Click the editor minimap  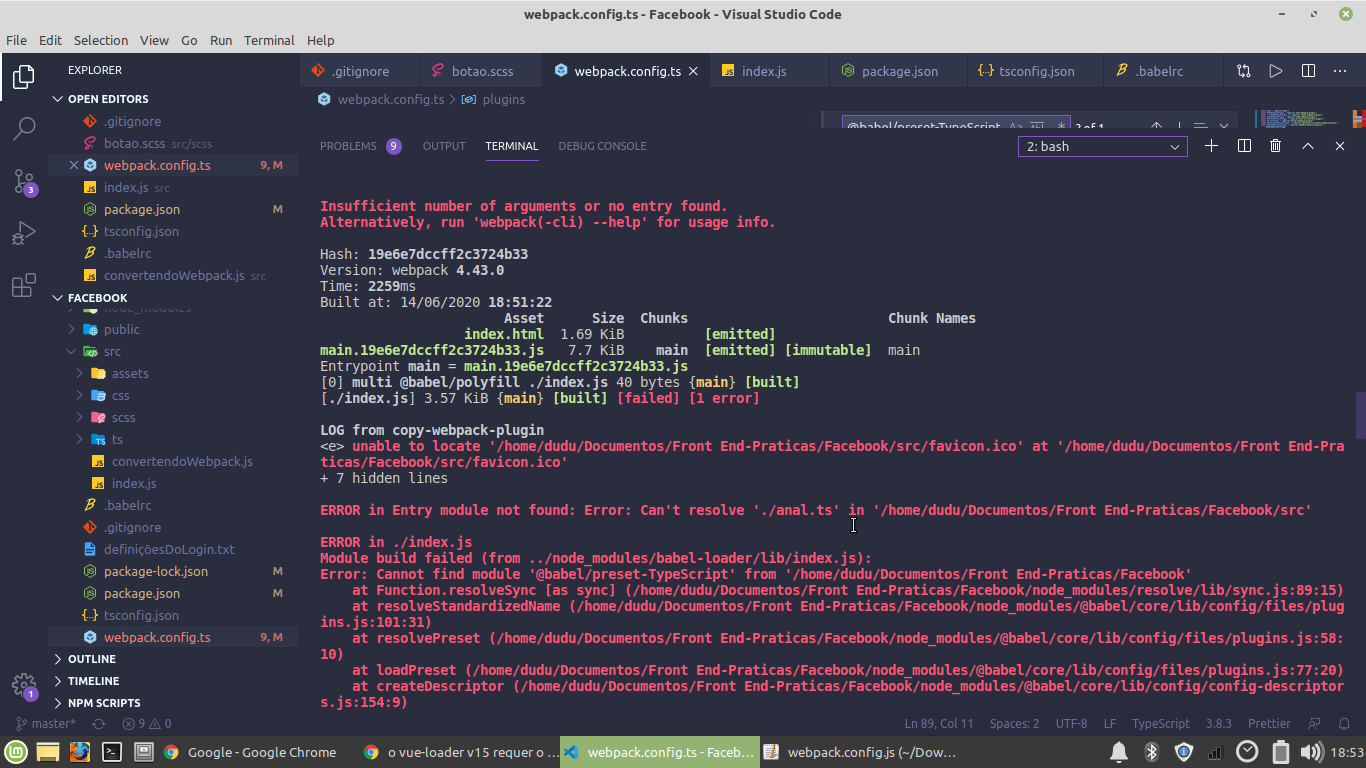[x=1303, y=119]
